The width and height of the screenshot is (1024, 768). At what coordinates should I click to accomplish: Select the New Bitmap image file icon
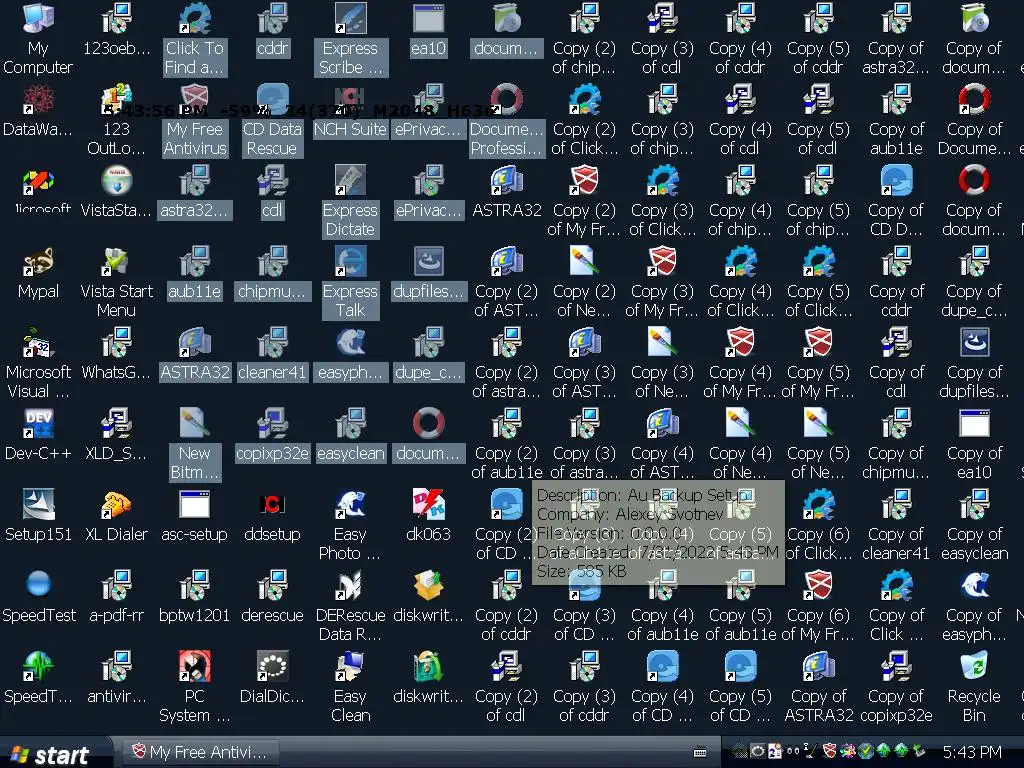coord(194,424)
